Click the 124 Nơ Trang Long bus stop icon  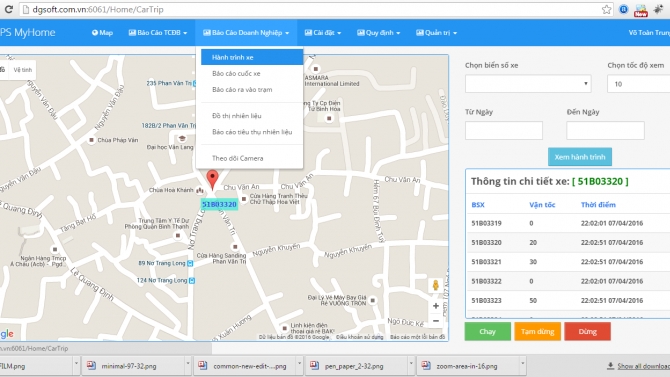[192, 280]
